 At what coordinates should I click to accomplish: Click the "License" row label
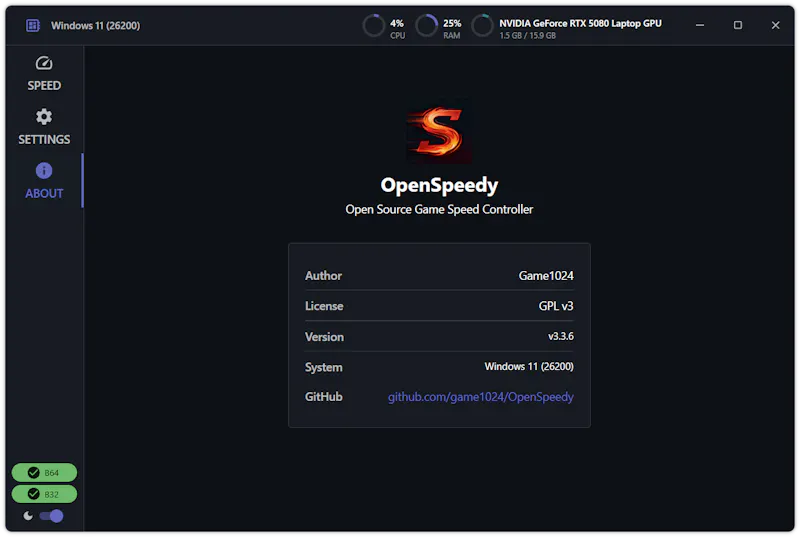[x=324, y=306]
